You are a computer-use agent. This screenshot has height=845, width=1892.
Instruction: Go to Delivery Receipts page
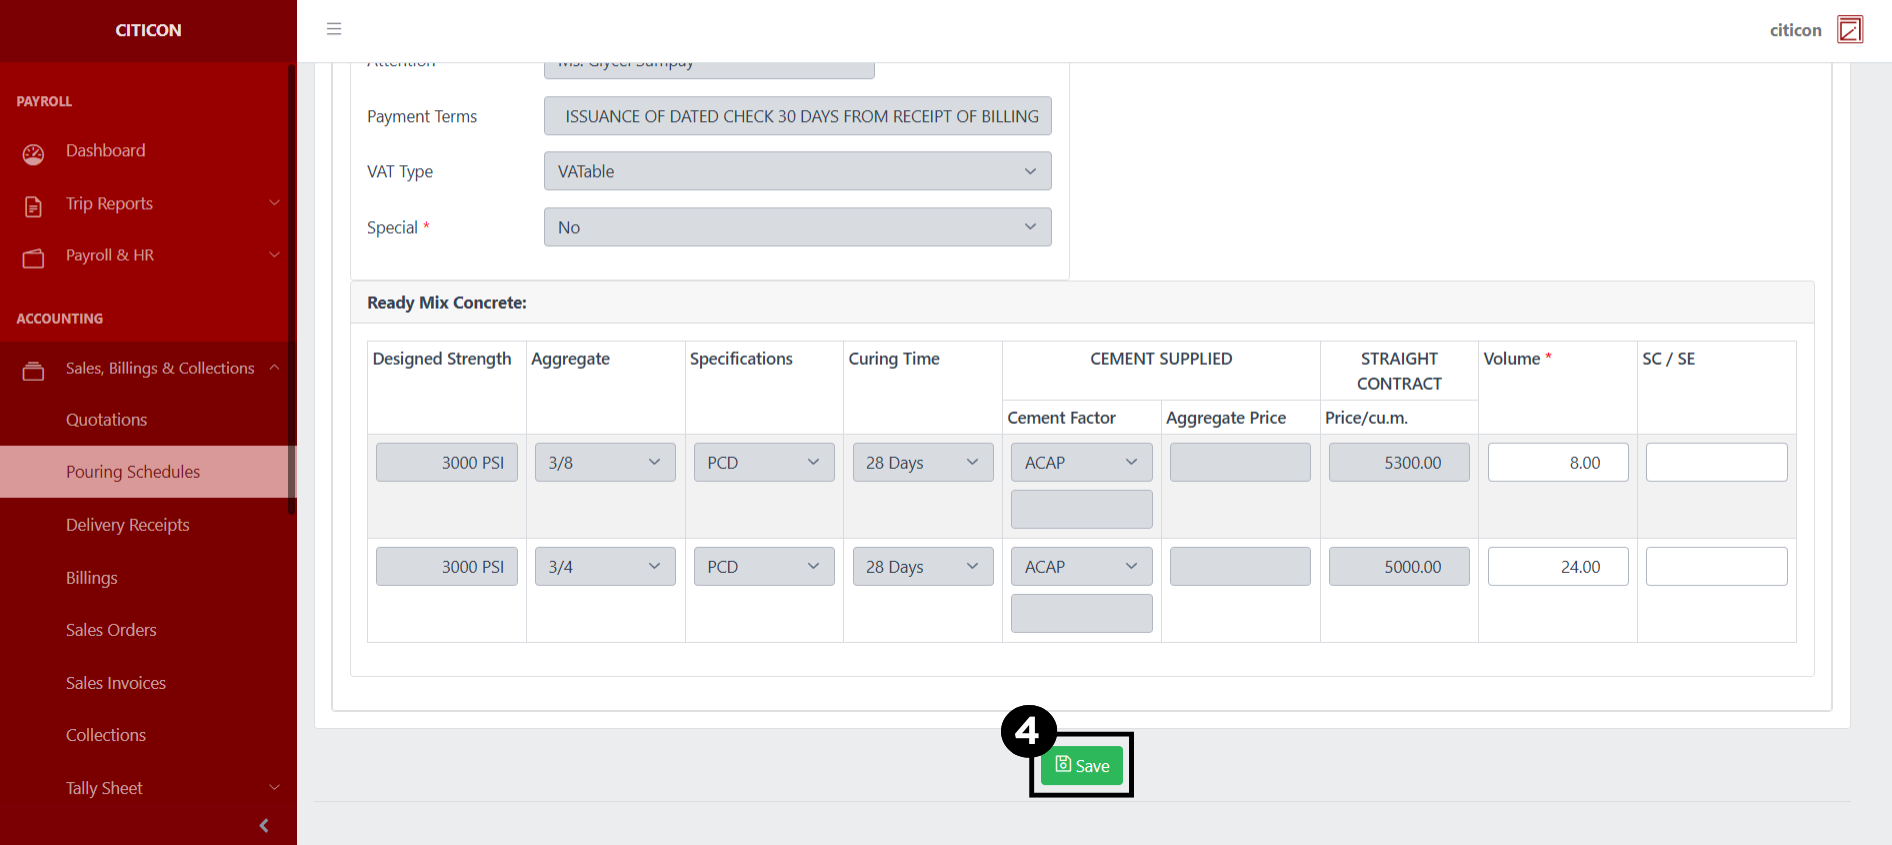127,525
